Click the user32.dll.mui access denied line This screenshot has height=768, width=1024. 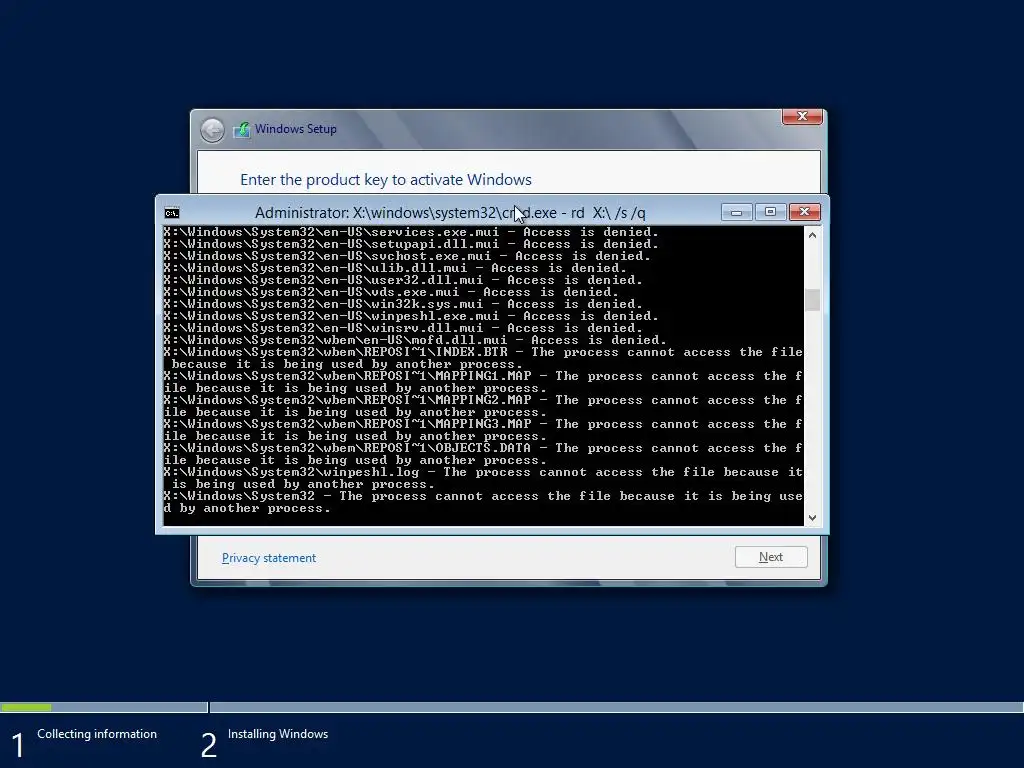pos(403,280)
